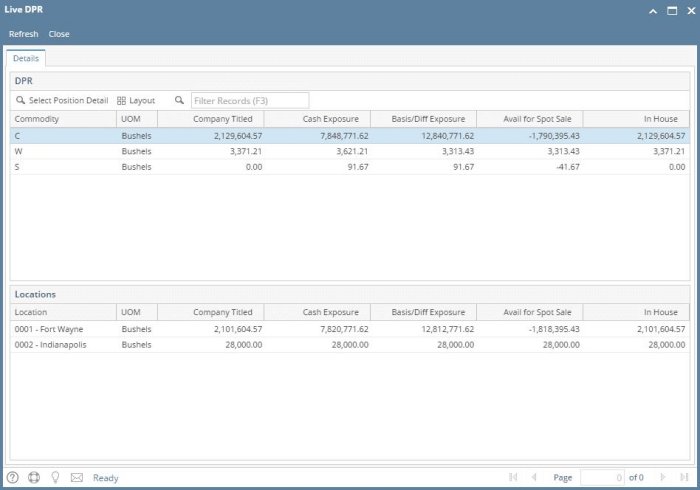700x490 pixels.
Task: Click Close in the toolbar
Action: 59,34
